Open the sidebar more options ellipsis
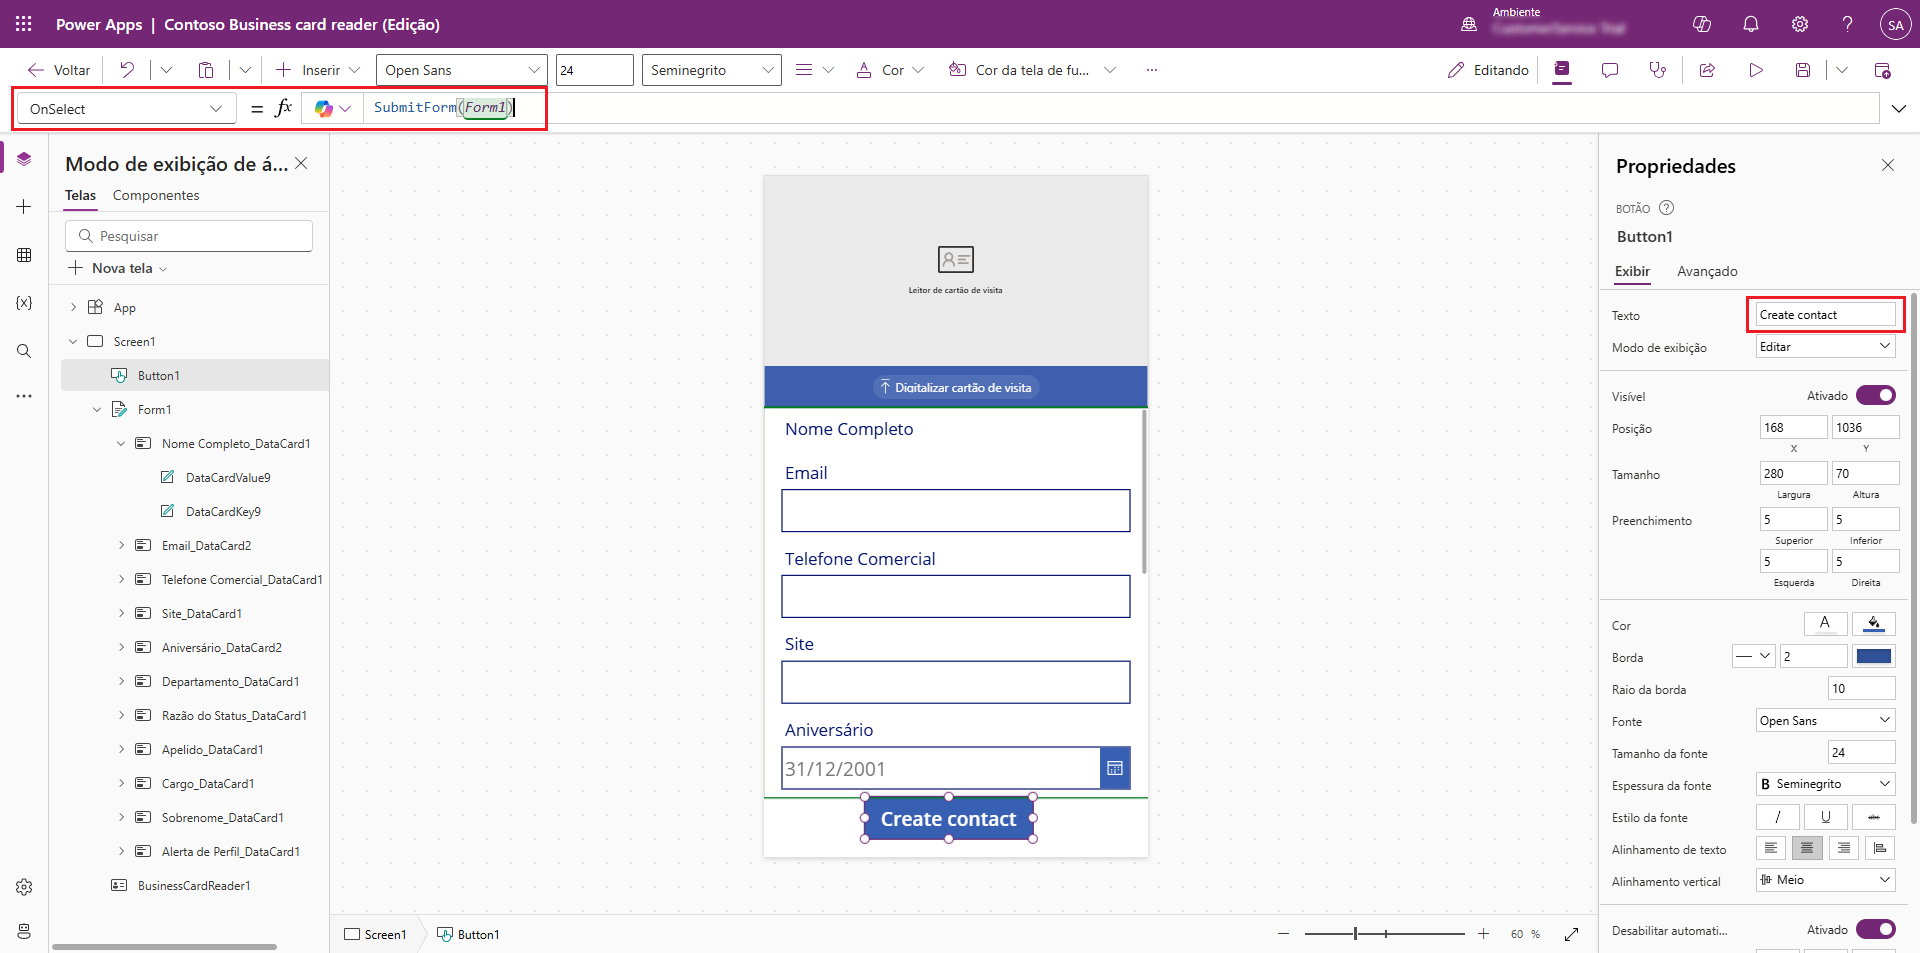This screenshot has width=1920, height=953. click(24, 396)
